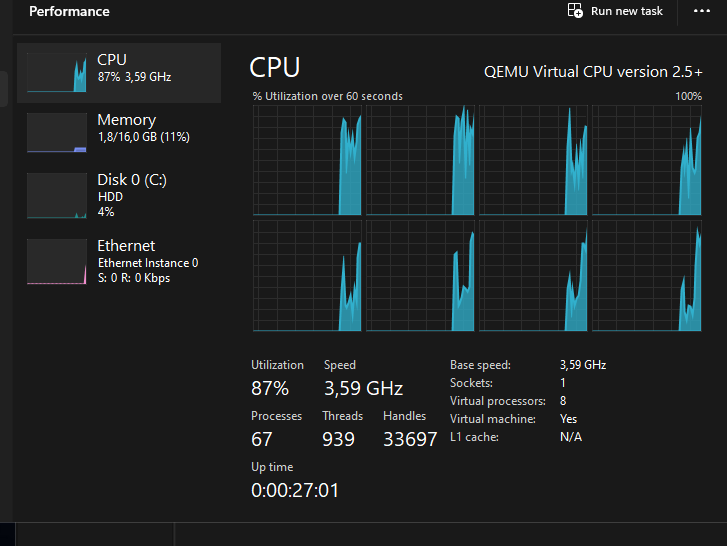Viewport: 727px width, 546px height.
Task: Select the CPU mini graph thumbnail
Action: tap(57, 72)
